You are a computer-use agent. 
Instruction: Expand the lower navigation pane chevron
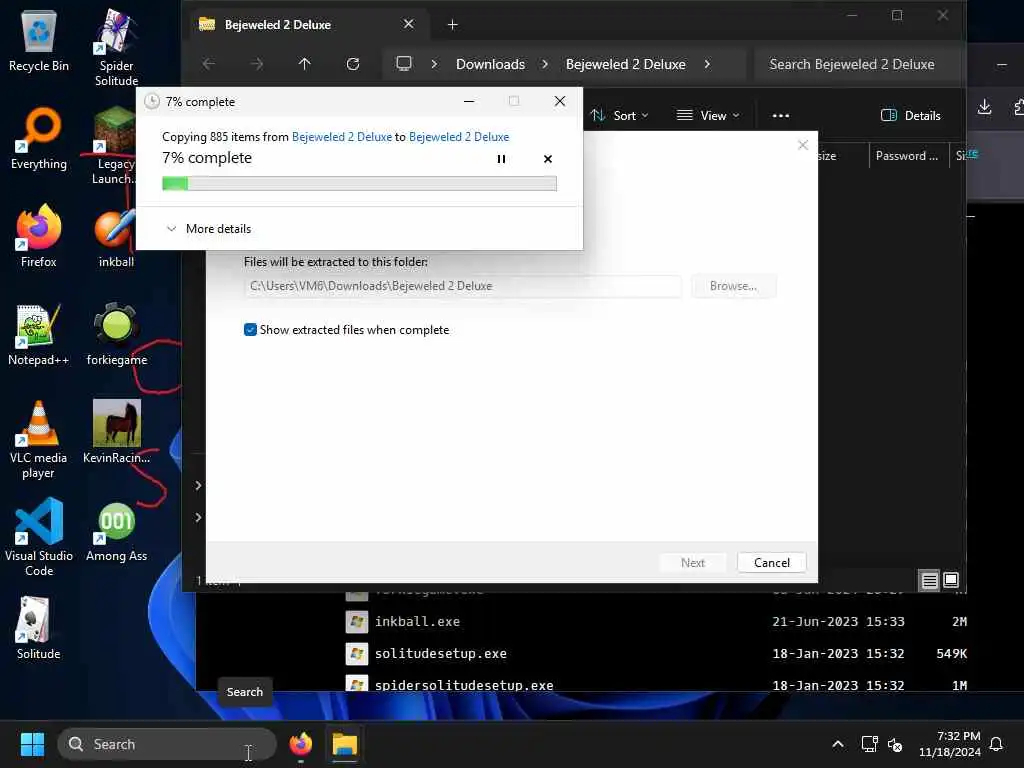(198, 517)
